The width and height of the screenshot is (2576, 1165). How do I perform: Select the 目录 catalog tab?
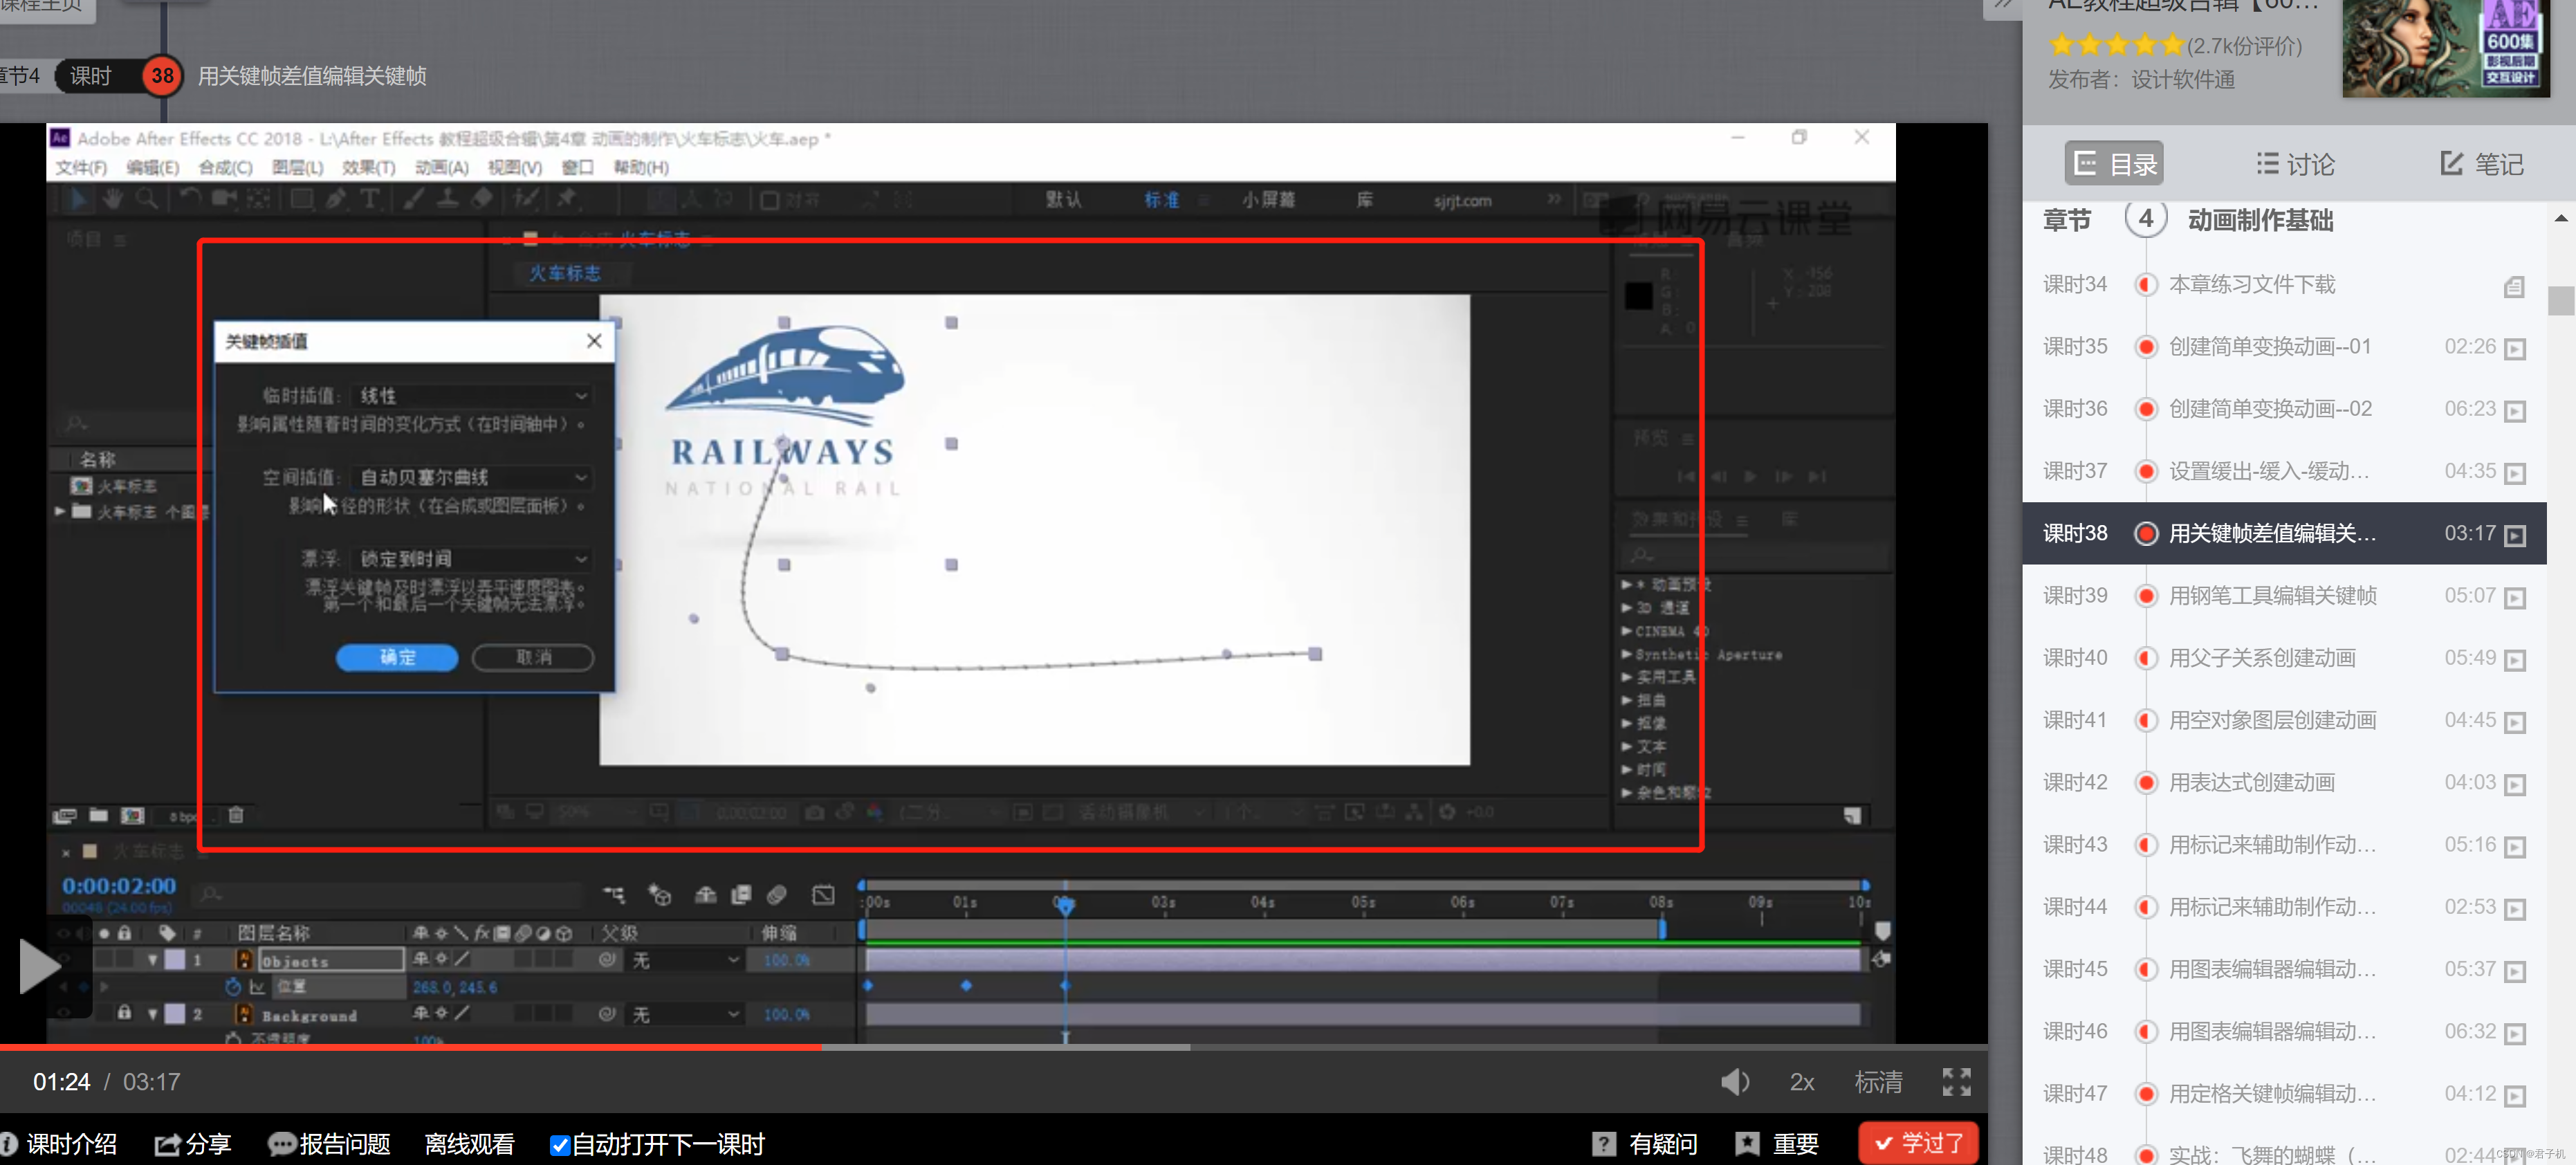[x=2114, y=164]
